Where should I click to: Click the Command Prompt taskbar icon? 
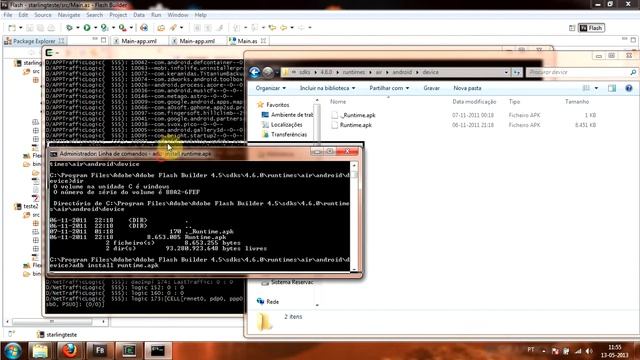tap(158, 351)
